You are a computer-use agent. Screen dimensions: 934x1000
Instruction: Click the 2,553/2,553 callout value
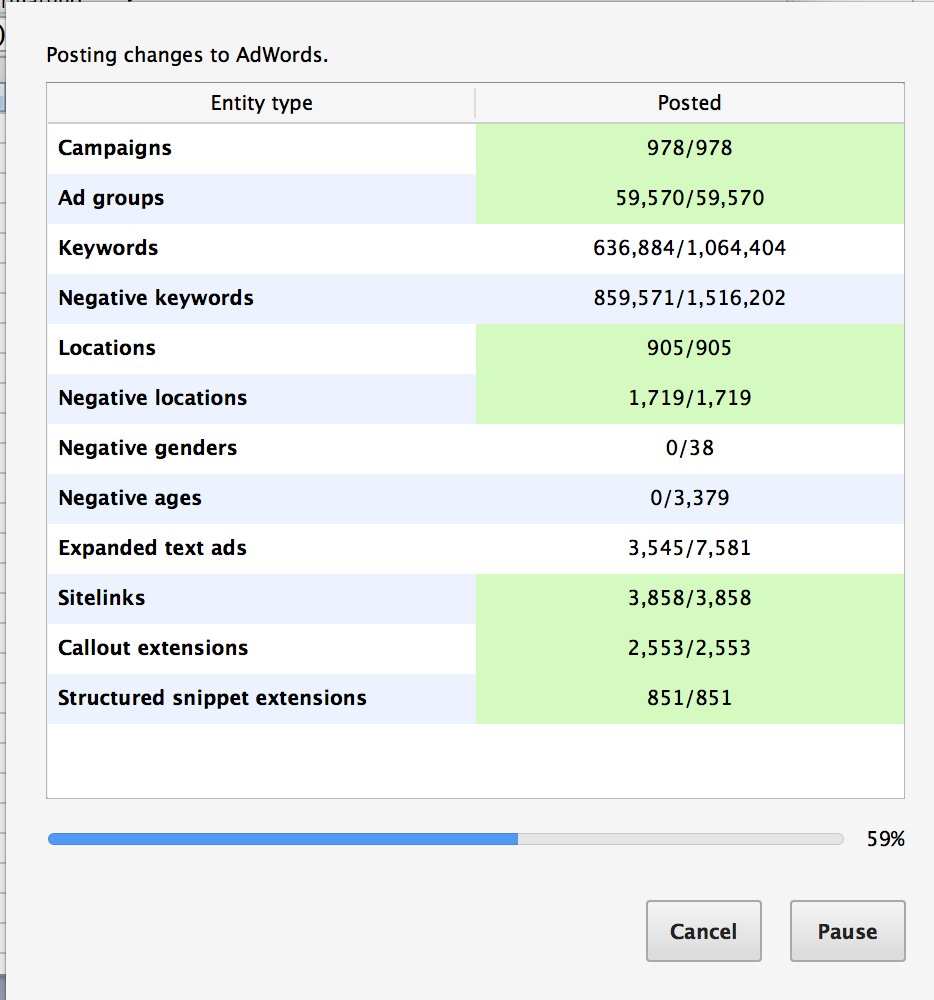tap(689, 648)
